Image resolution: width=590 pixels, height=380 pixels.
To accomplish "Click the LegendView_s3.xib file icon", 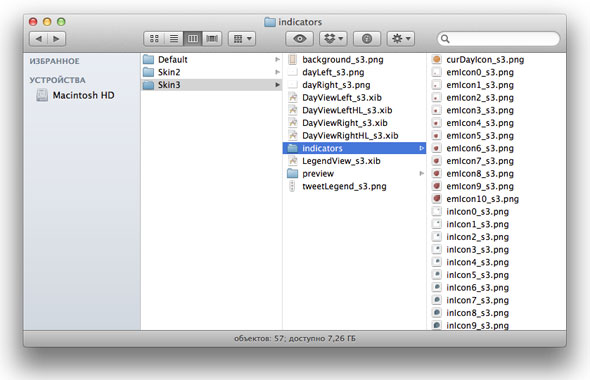I will tap(293, 161).
